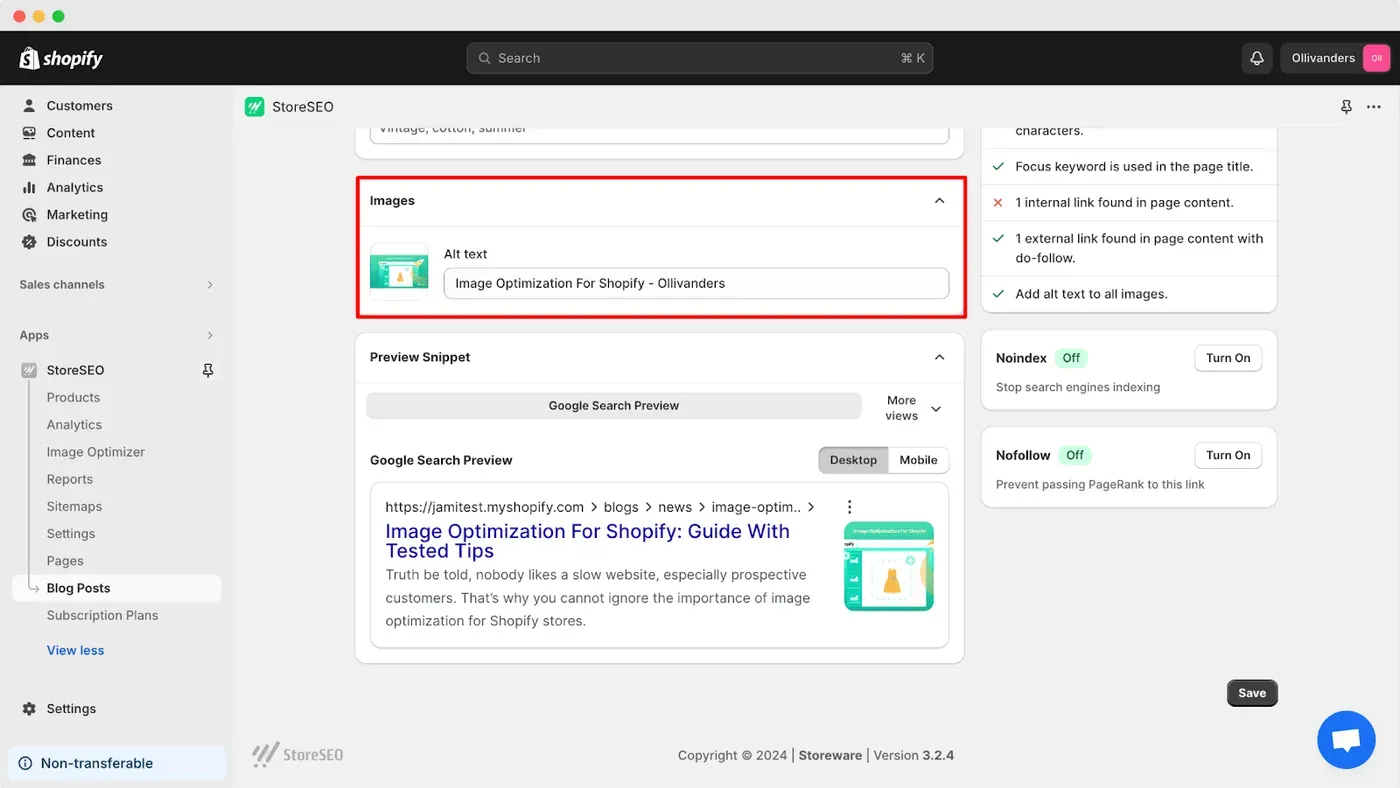This screenshot has width=1400, height=788.
Task: Switch preview to Mobile
Action: [918, 460]
